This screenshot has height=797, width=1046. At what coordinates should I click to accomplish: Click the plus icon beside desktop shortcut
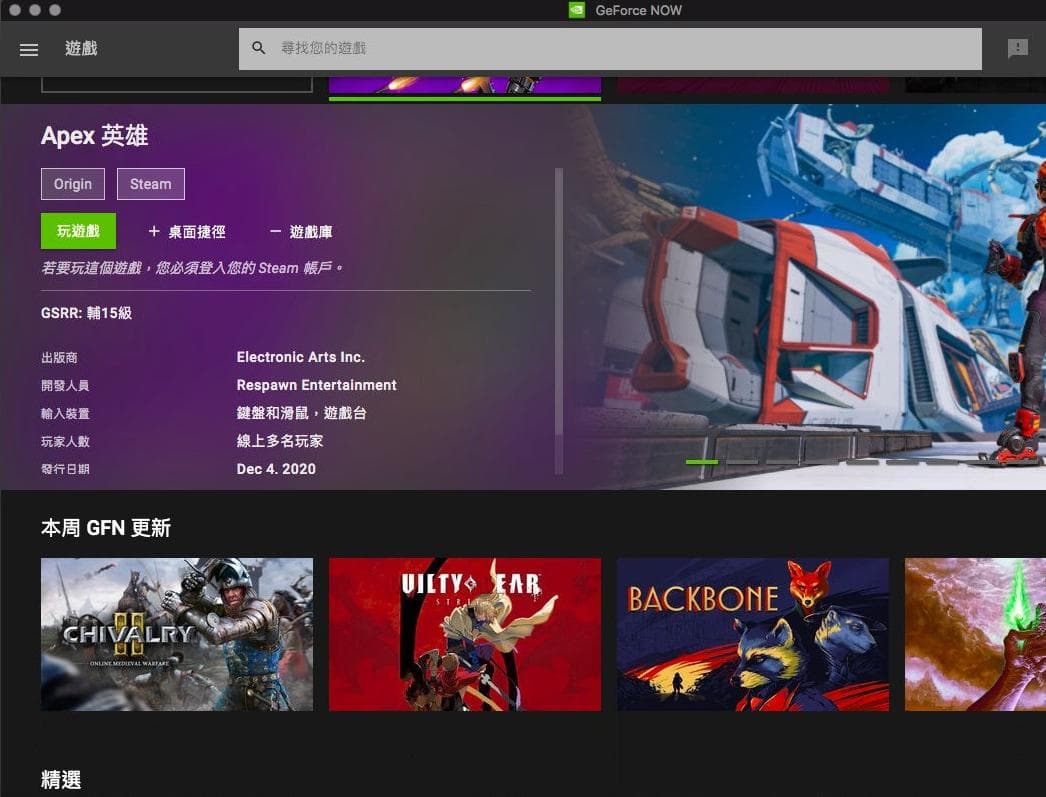153,231
